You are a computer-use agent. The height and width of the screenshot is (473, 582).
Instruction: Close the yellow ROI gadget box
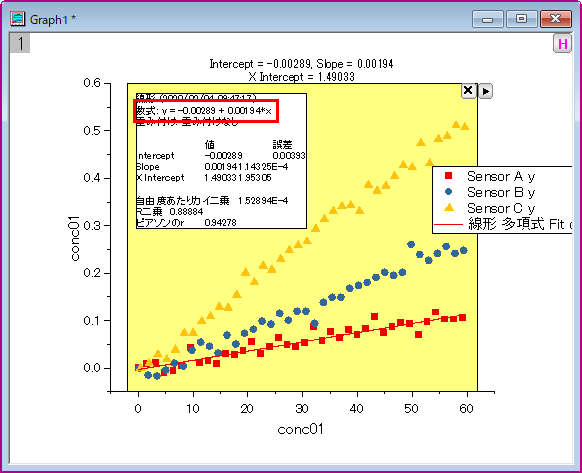pyautogui.click(x=468, y=91)
